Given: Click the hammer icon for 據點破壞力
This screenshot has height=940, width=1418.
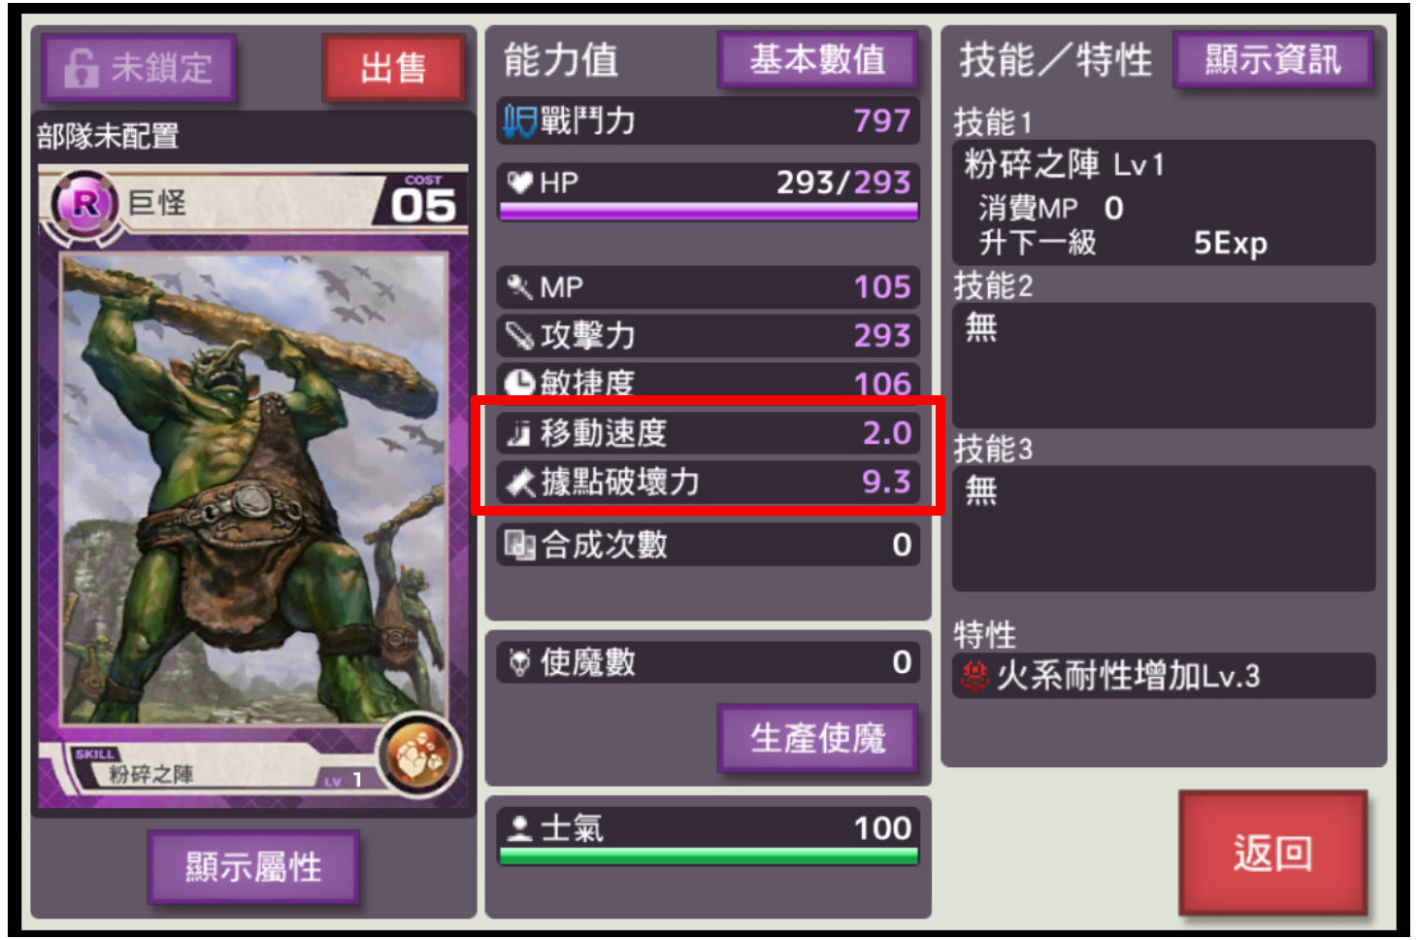Looking at the screenshot, I should [520, 482].
